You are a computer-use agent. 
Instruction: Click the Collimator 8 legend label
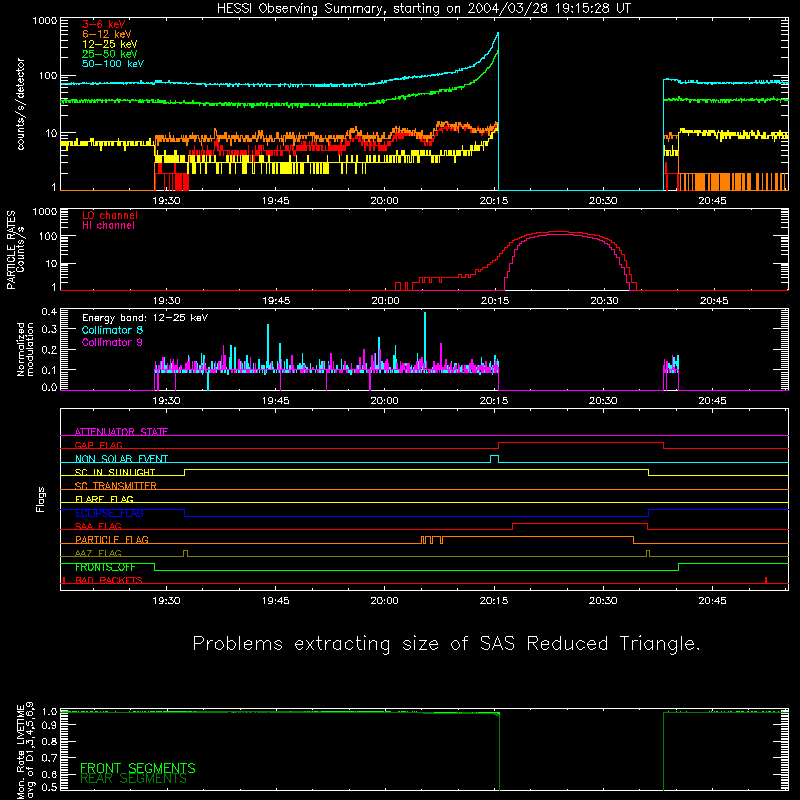pyautogui.click(x=112, y=330)
